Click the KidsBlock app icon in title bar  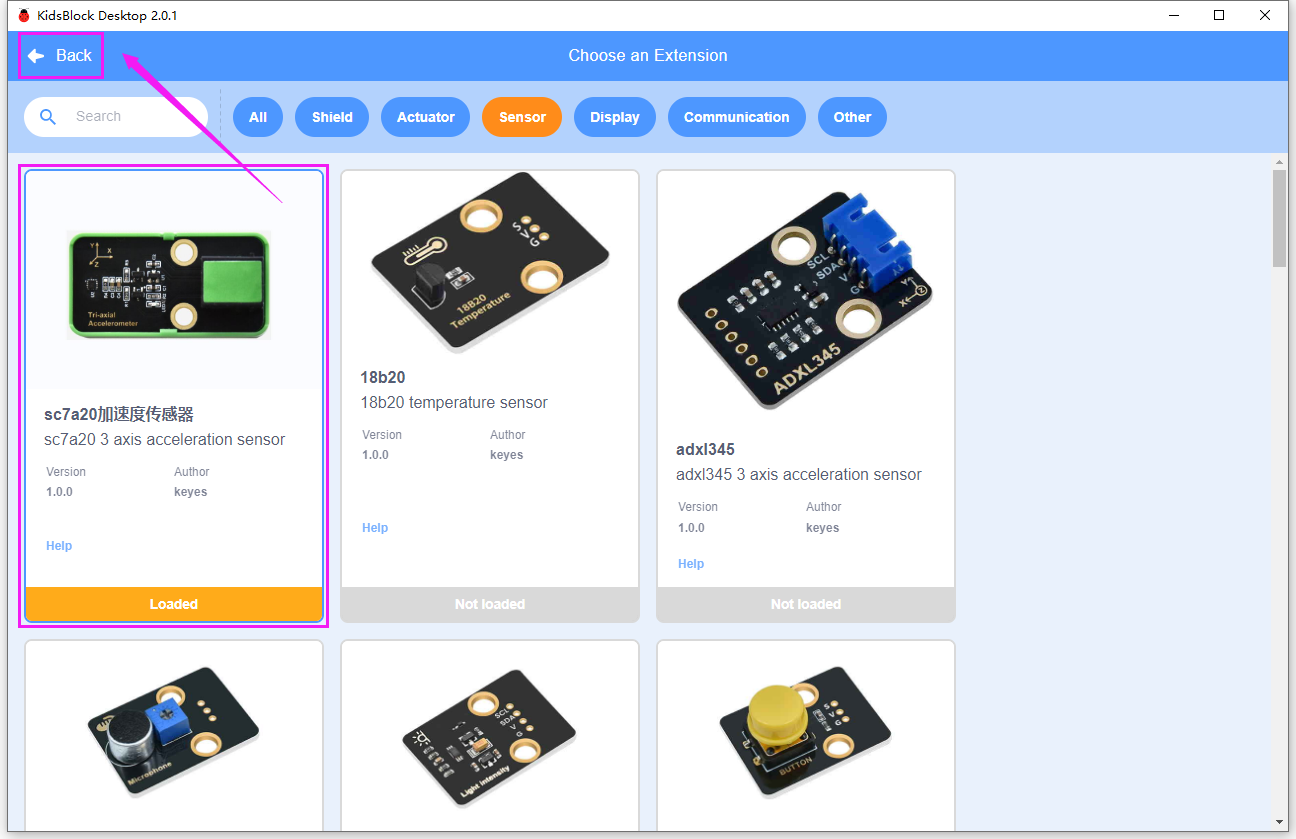[24, 15]
